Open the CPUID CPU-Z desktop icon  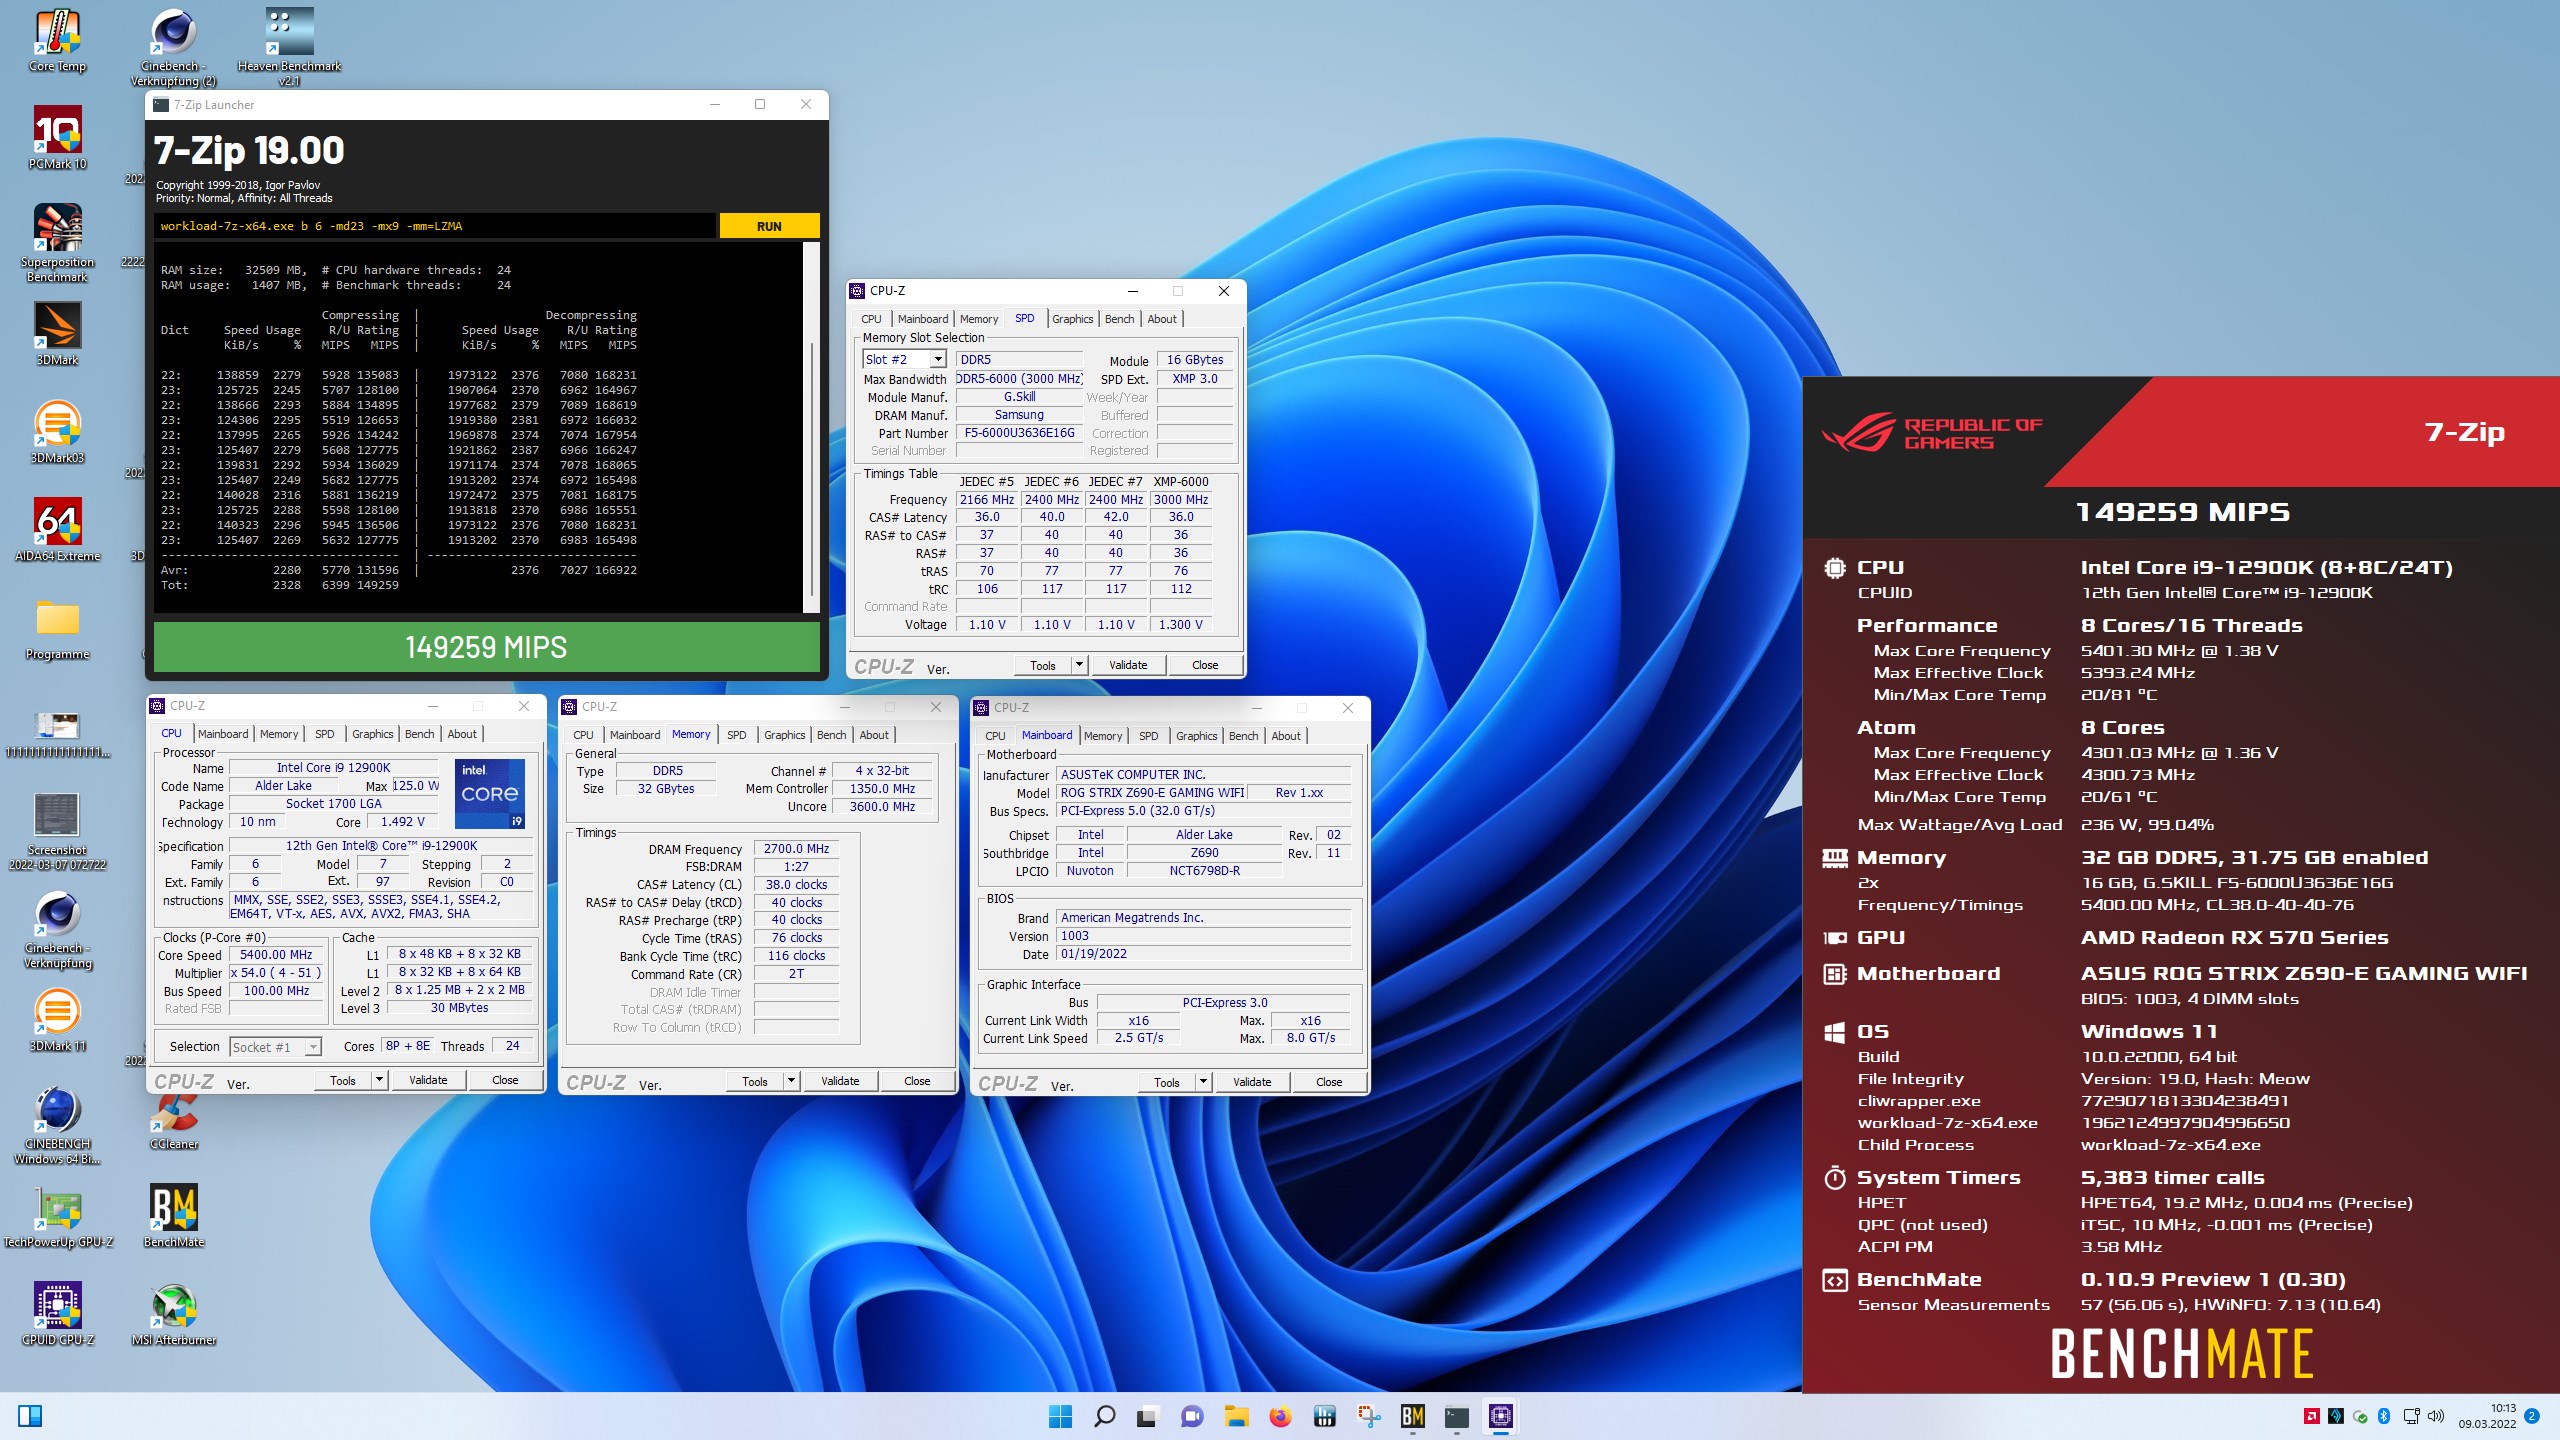point(58,1314)
